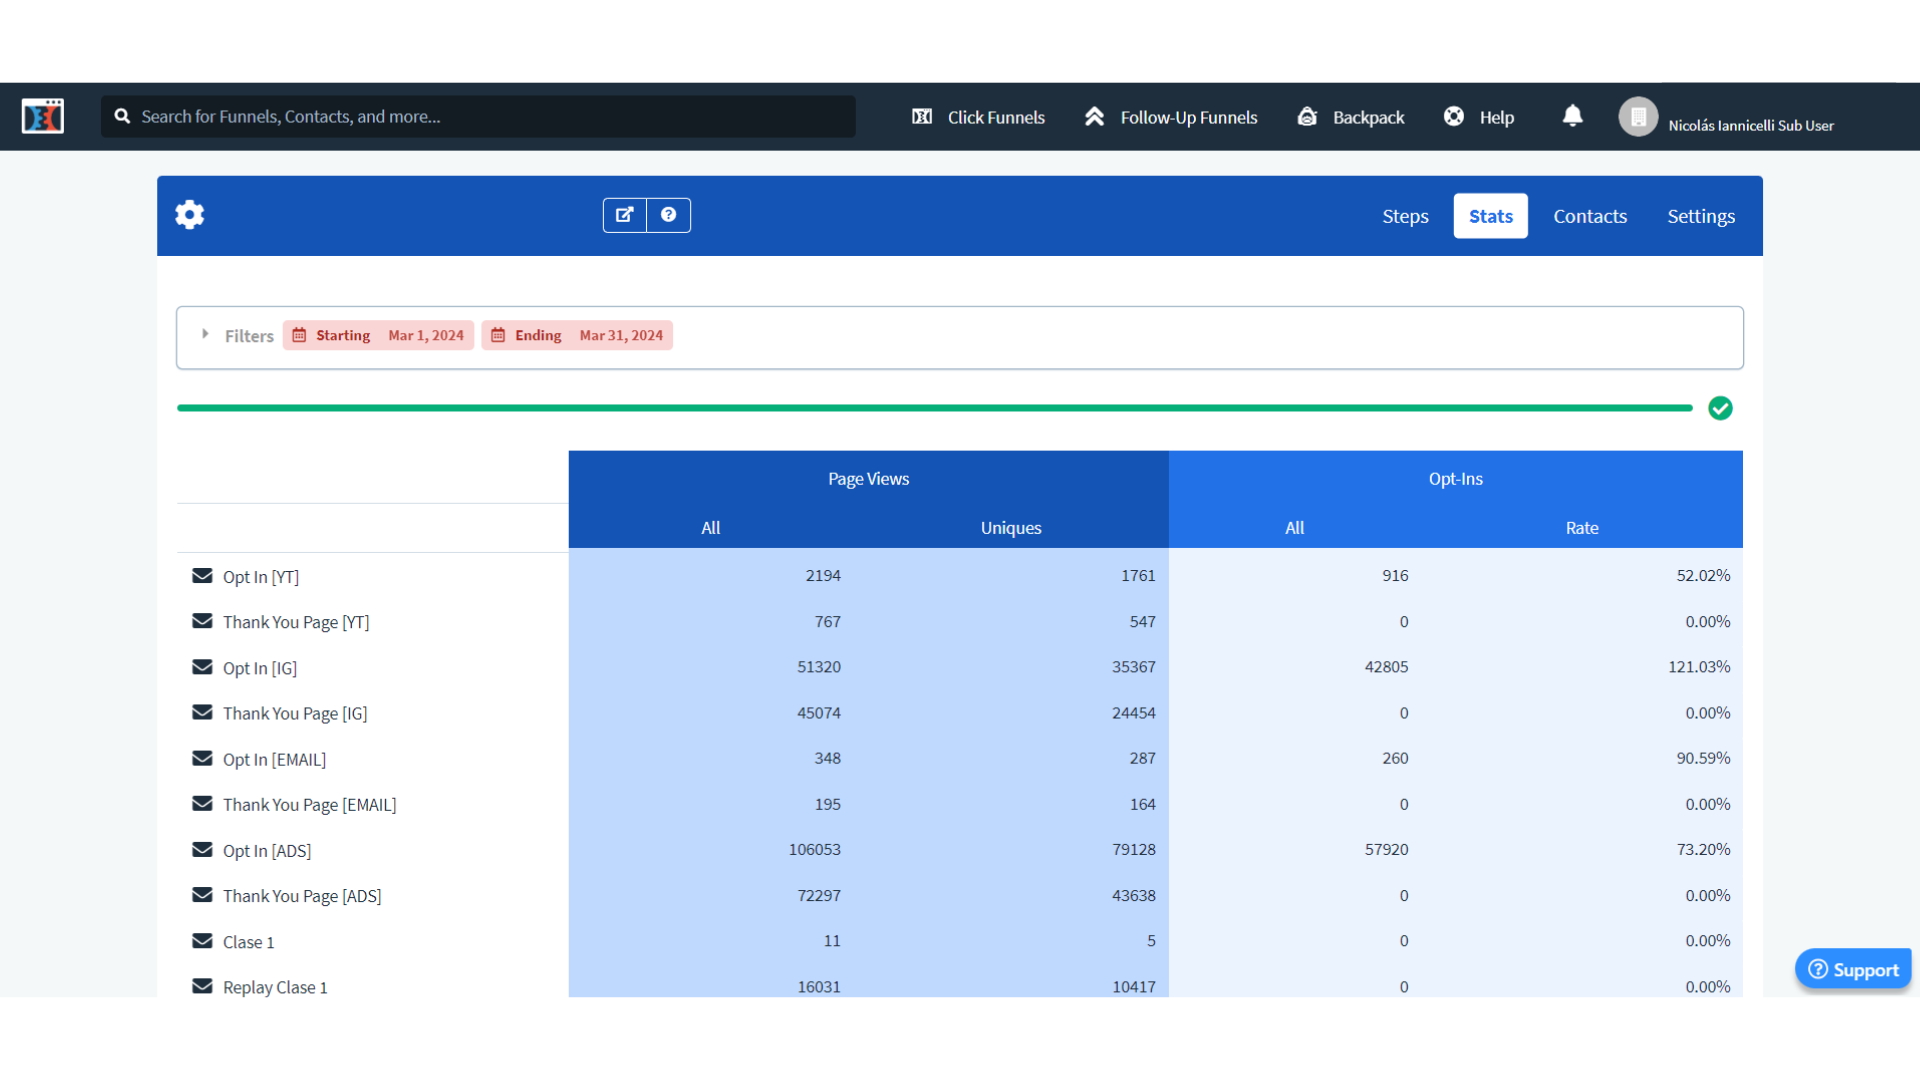Screen dimensions: 1920x1080
Task: Click the Opt-Ins column group header
Action: pyautogui.click(x=1456, y=479)
